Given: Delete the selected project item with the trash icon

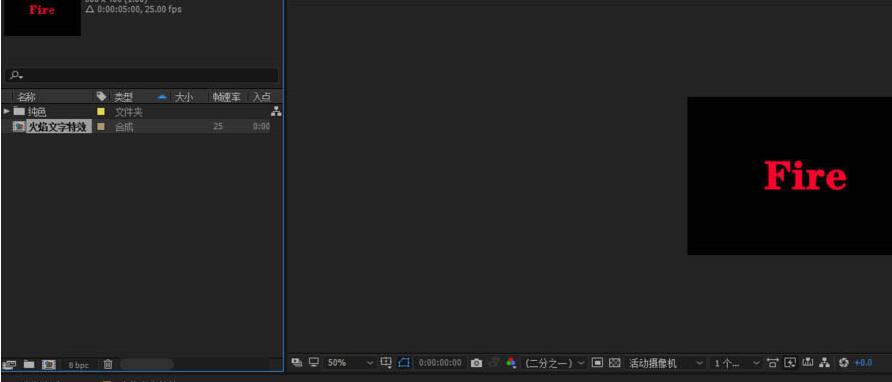Looking at the screenshot, I should [x=108, y=364].
